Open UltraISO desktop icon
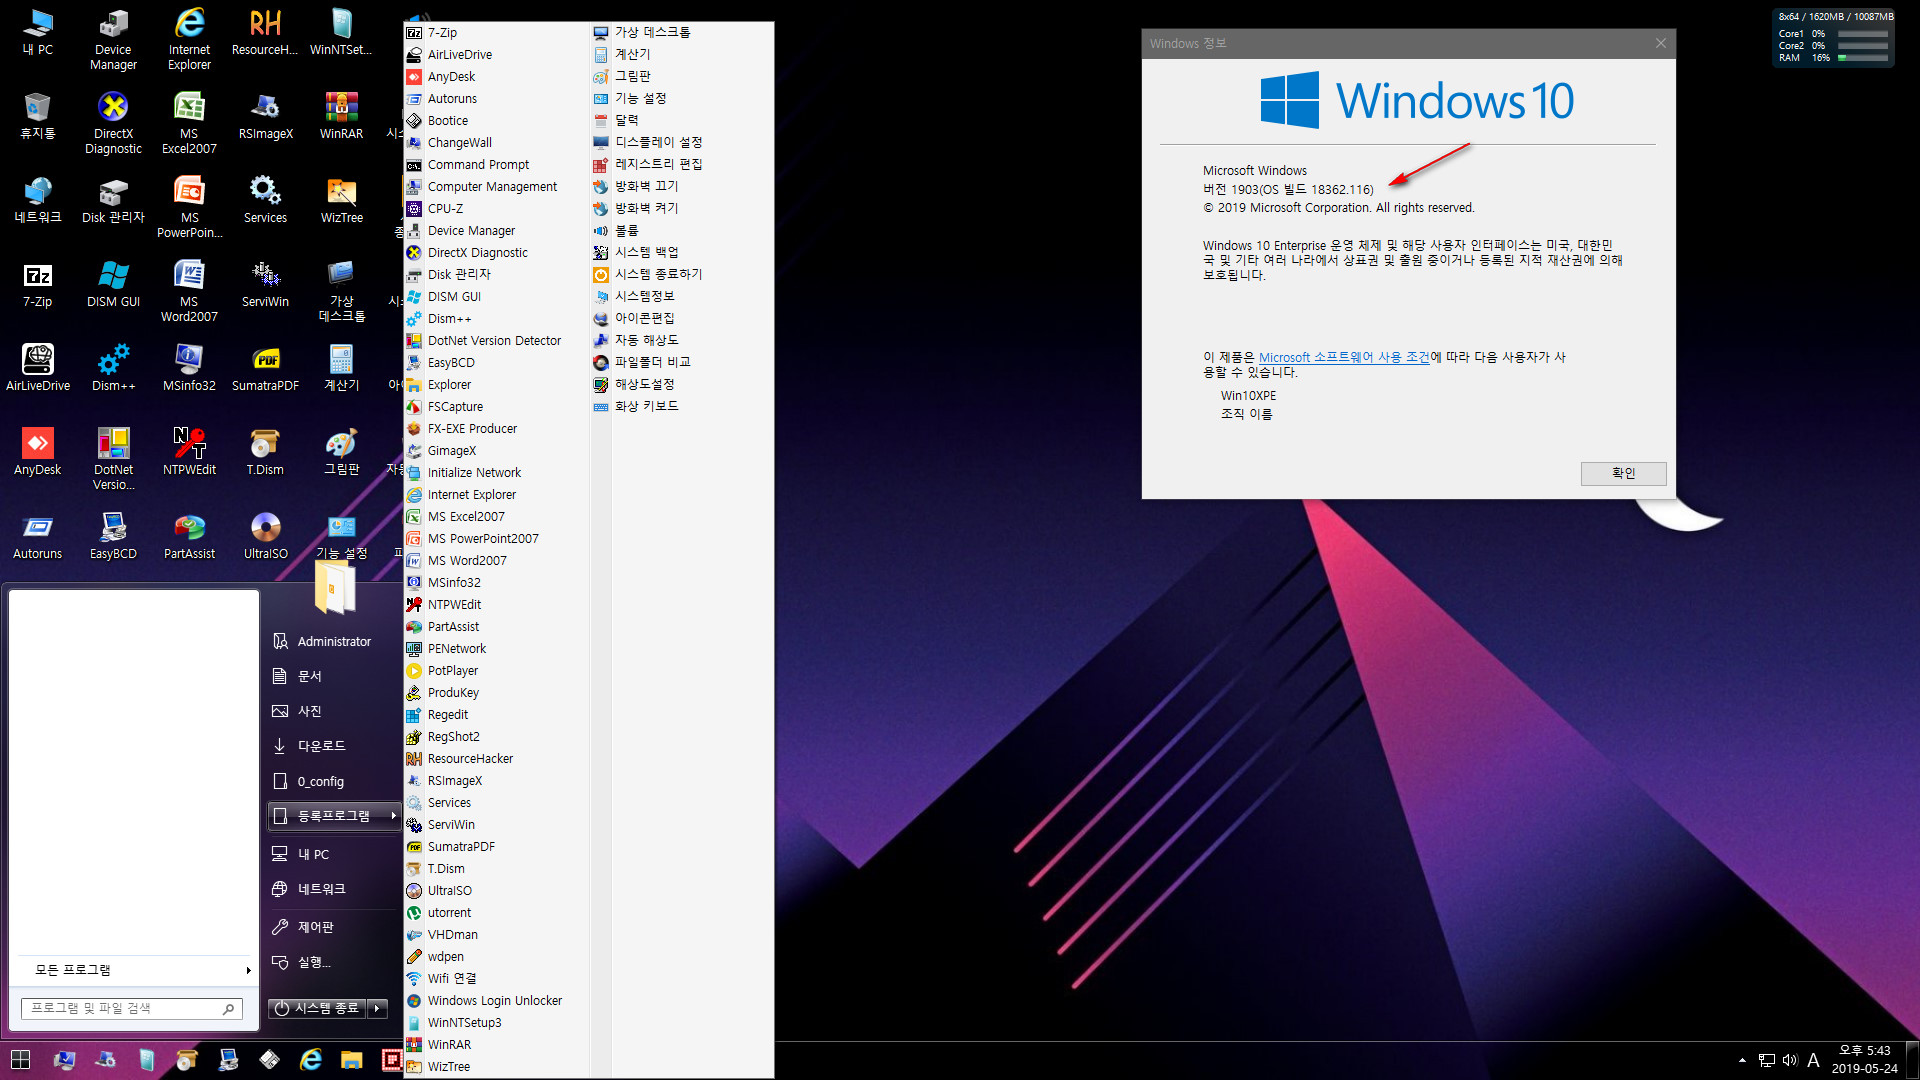This screenshot has height=1080, width=1920. (x=265, y=536)
